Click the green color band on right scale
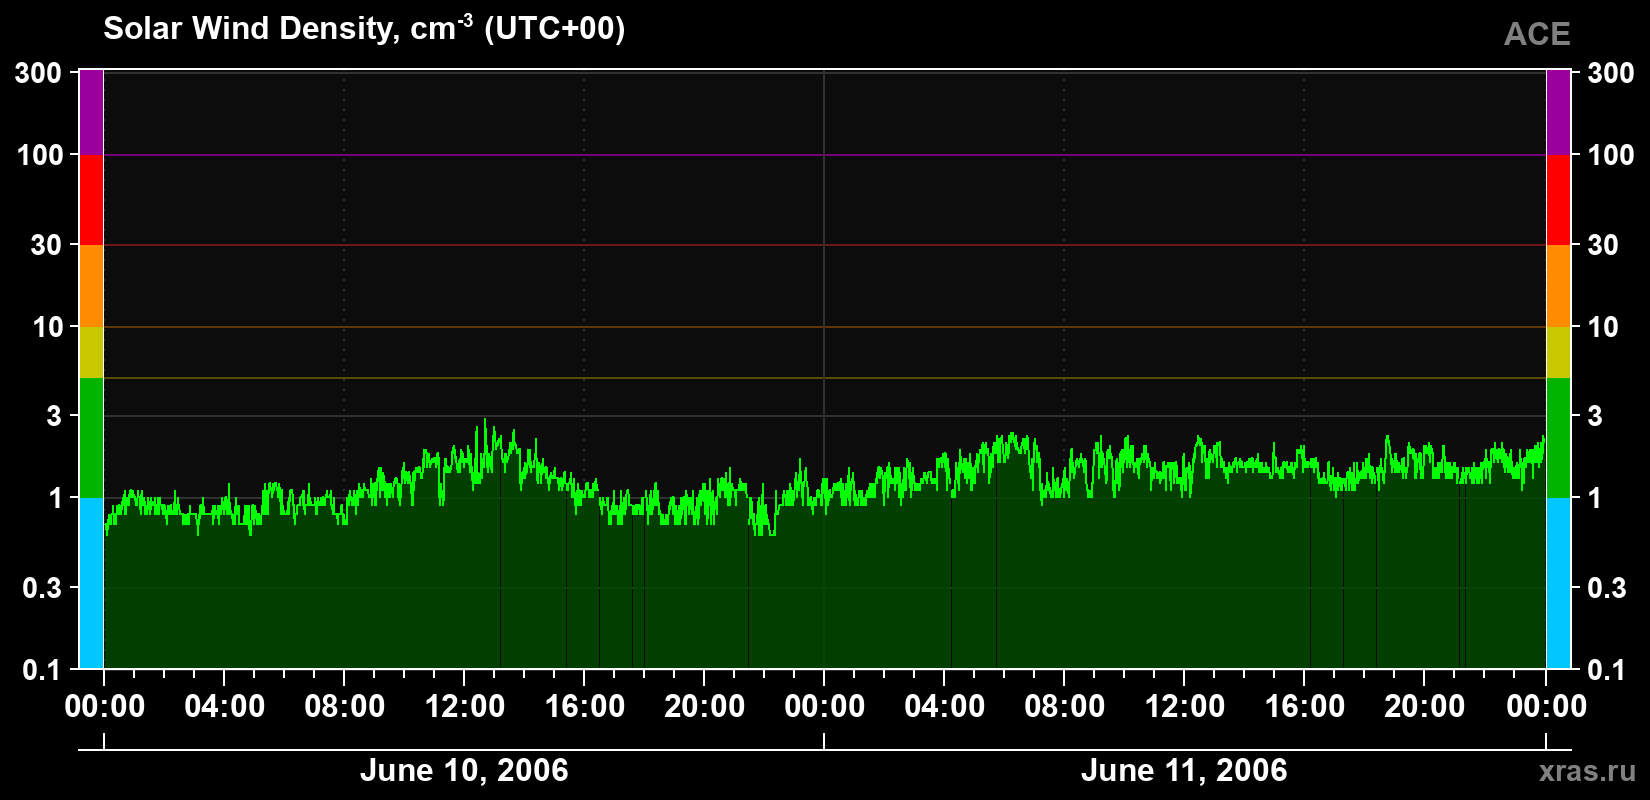1650x800 pixels. 1558,438
